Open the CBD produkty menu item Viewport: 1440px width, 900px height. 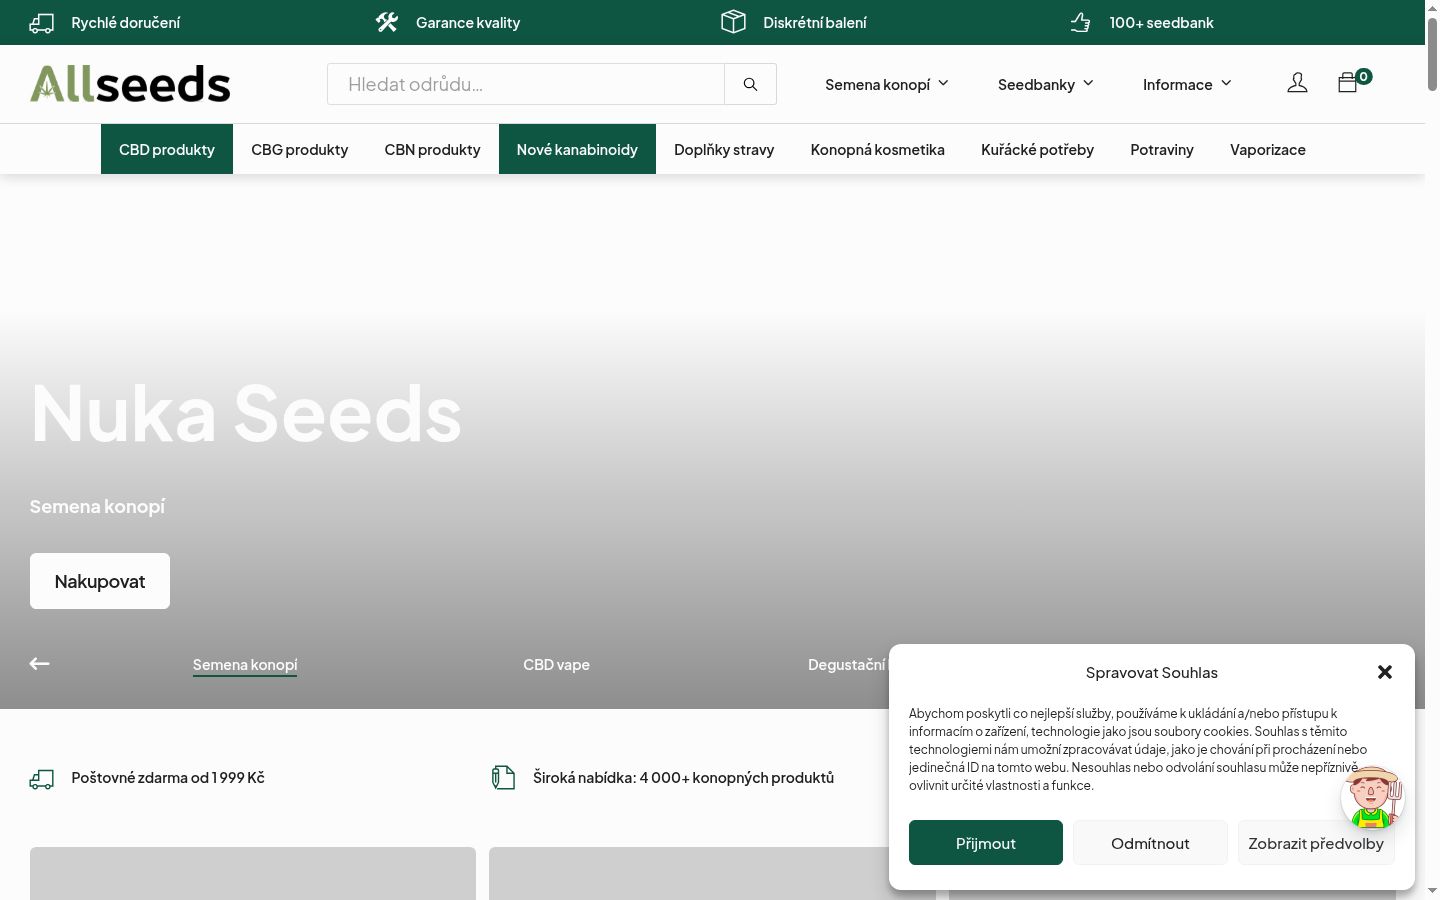click(167, 149)
